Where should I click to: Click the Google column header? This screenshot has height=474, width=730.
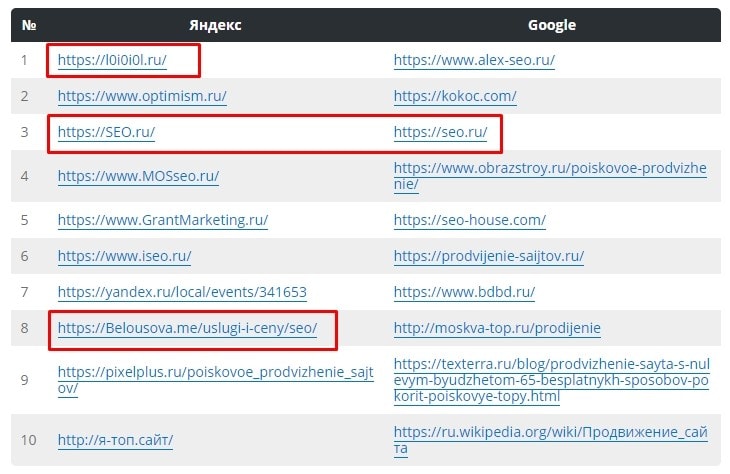click(x=552, y=25)
